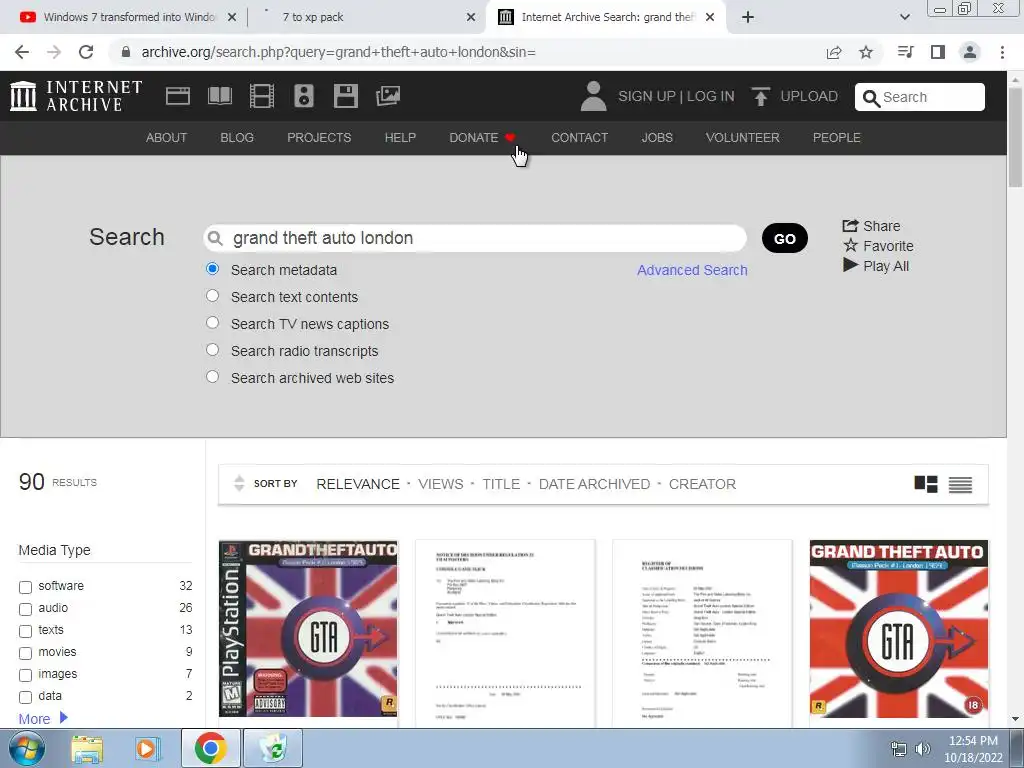Click the share page icon in address bar
Screen dimensions: 1024x768
pyautogui.click(x=834, y=52)
